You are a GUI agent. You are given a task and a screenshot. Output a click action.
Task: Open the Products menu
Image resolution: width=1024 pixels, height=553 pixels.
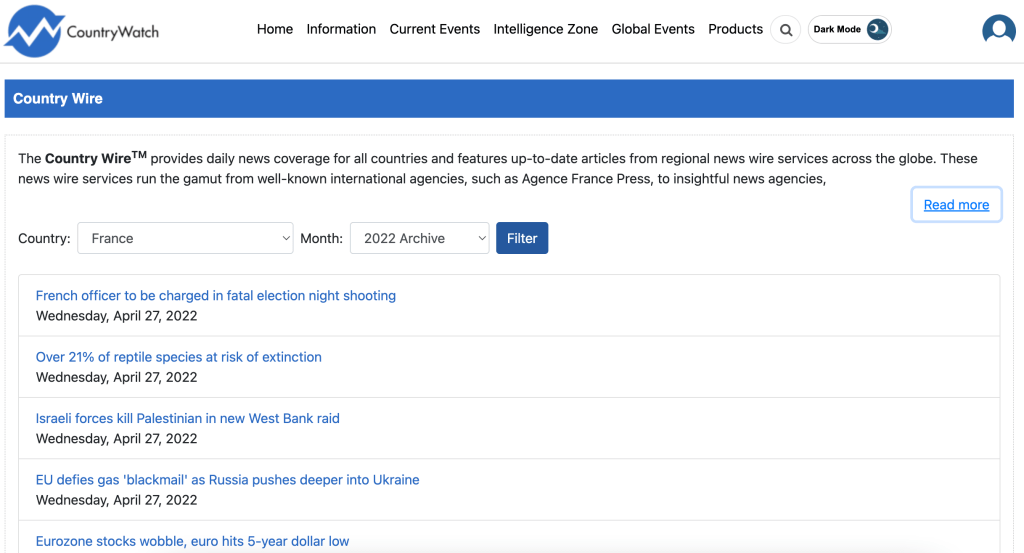[x=735, y=29]
